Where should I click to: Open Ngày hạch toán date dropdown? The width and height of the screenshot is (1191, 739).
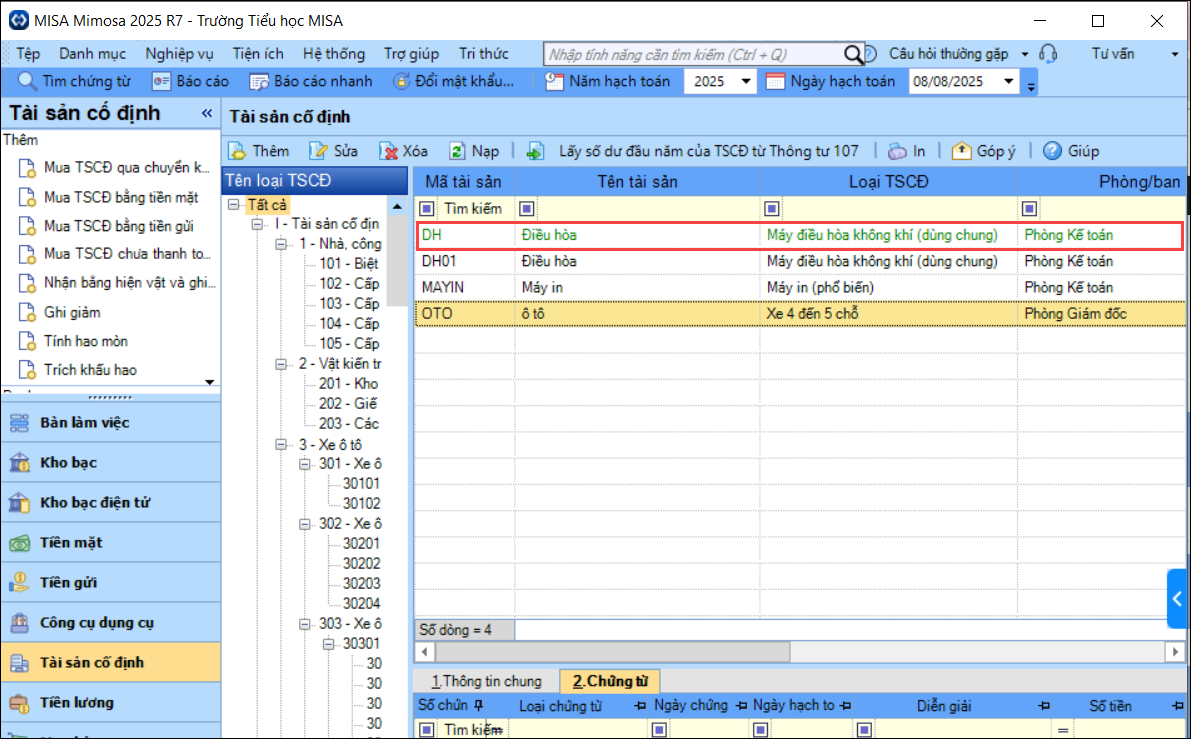(1009, 81)
